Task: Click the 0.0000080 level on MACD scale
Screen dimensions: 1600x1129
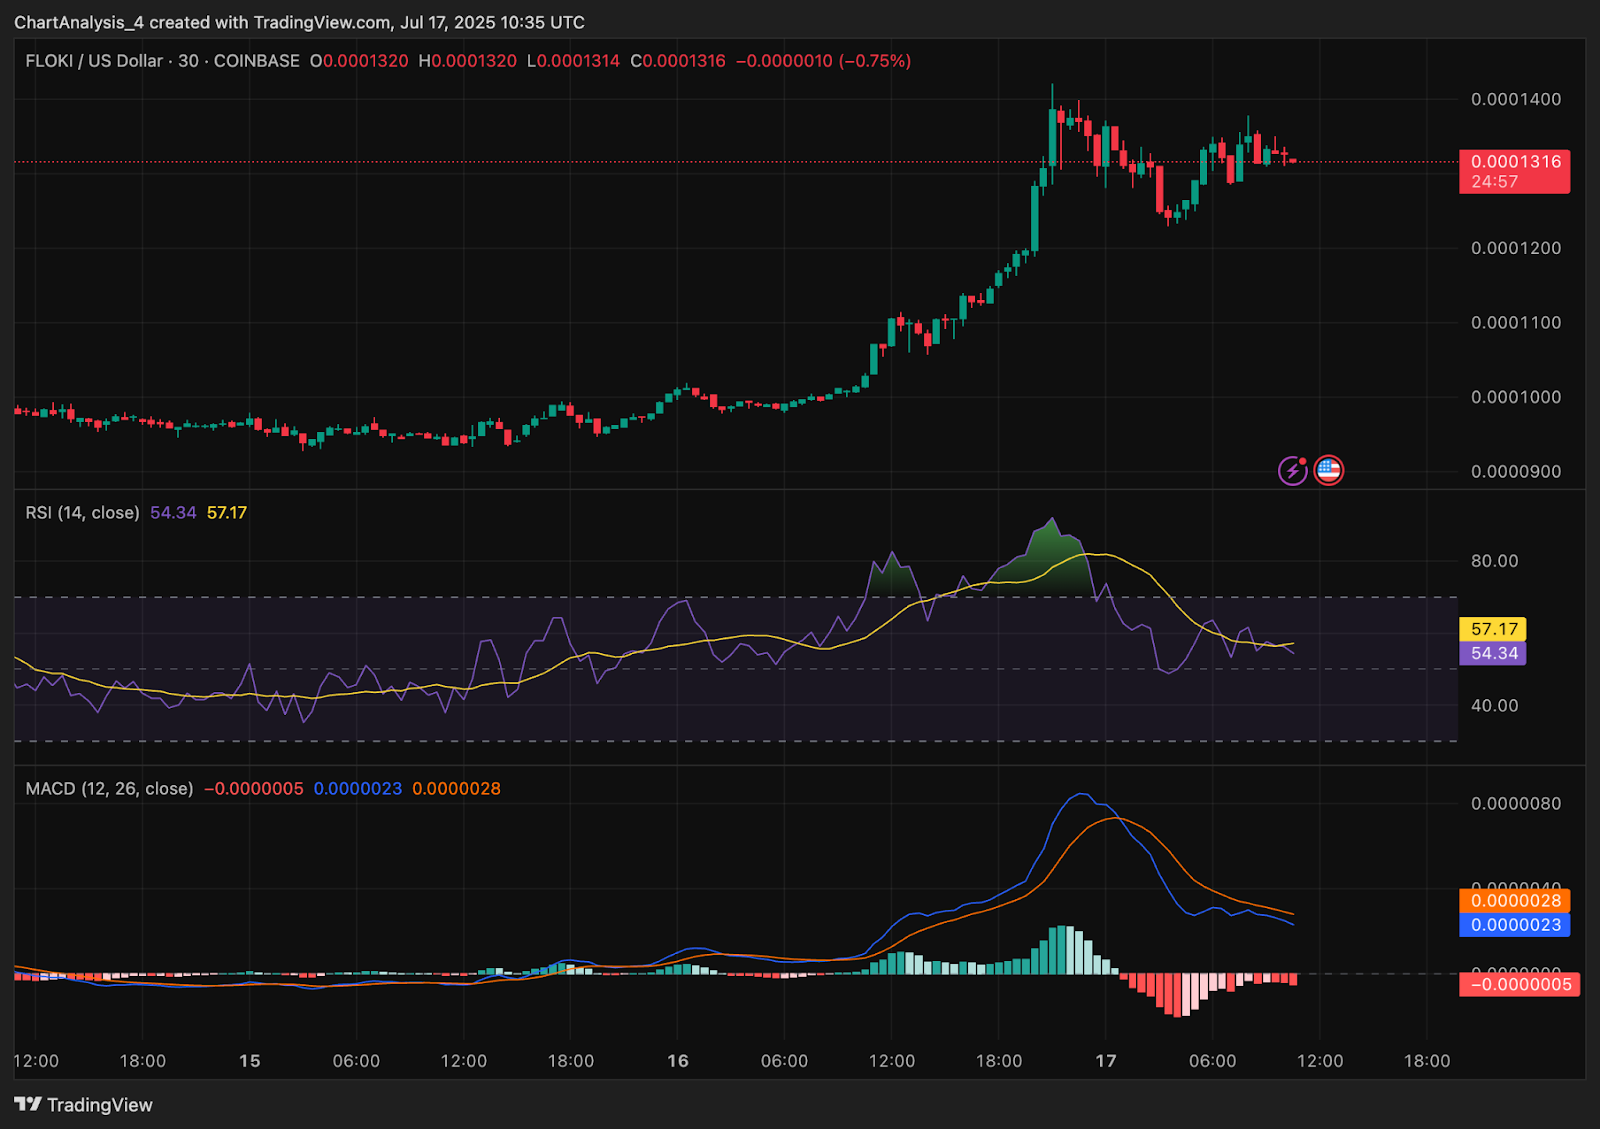Action: (1516, 804)
